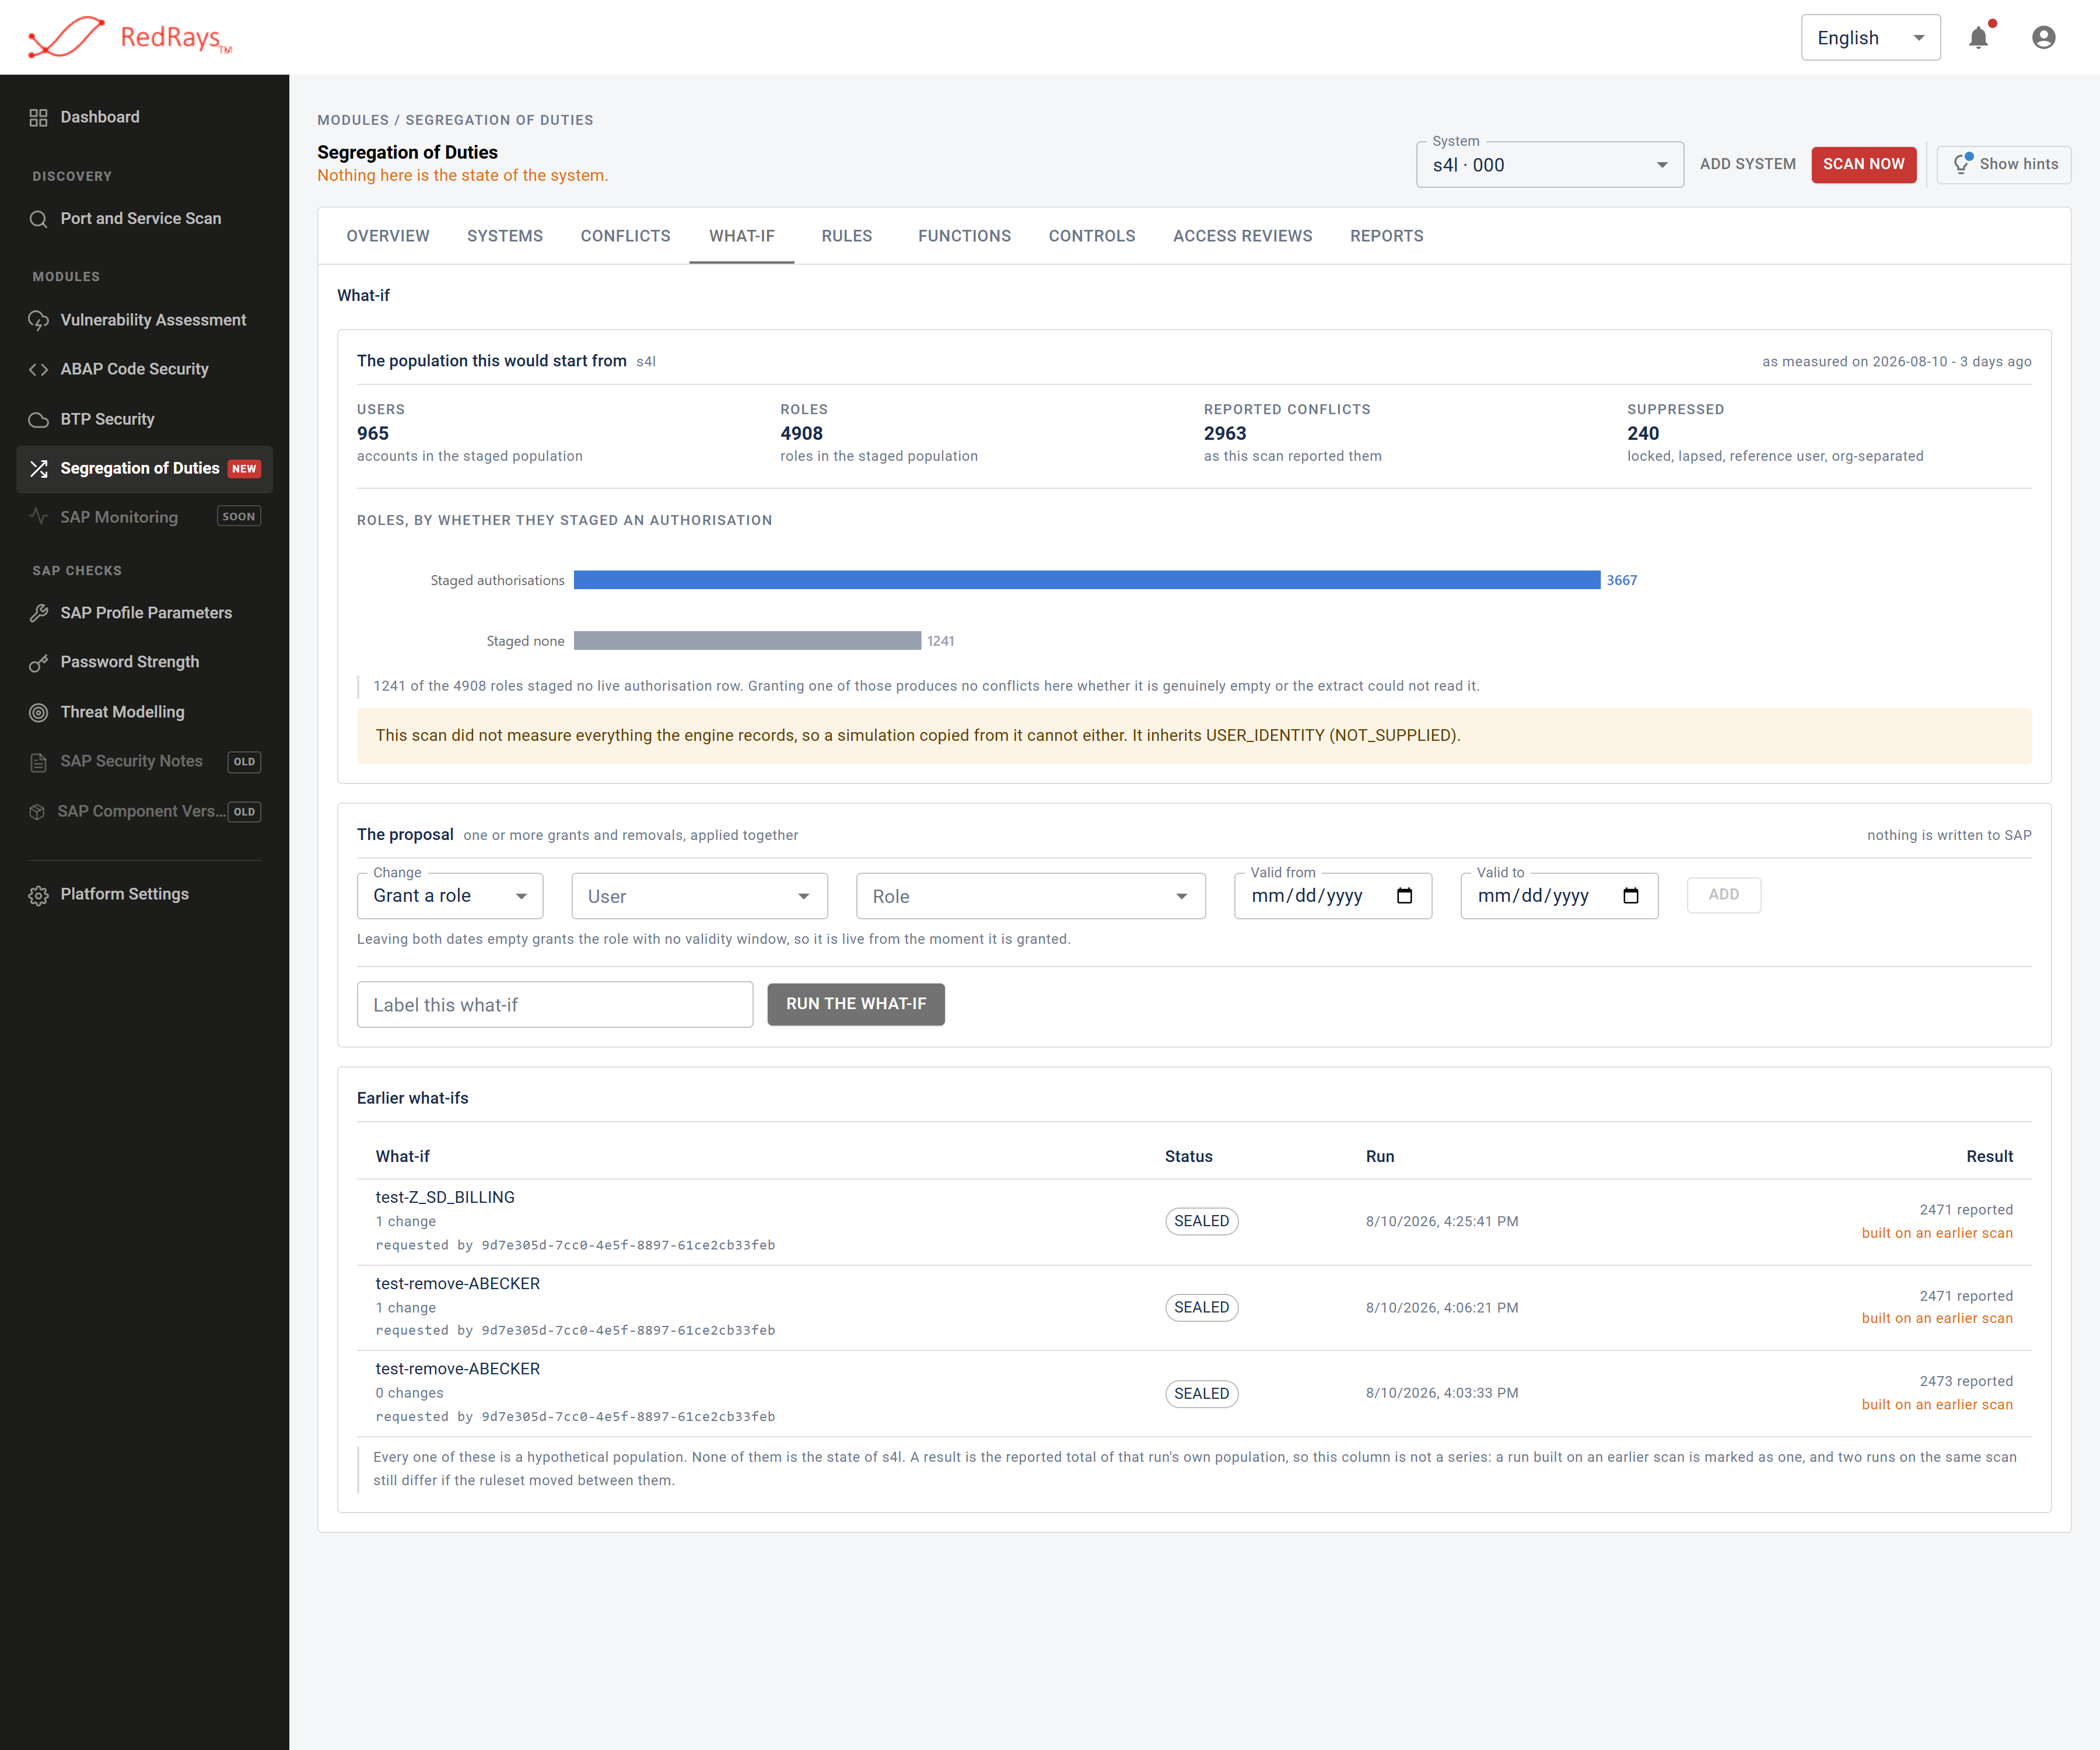The width and height of the screenshot is (2100, 1750).
Task: Open the Access Reviews tab
Action: 1243,236
